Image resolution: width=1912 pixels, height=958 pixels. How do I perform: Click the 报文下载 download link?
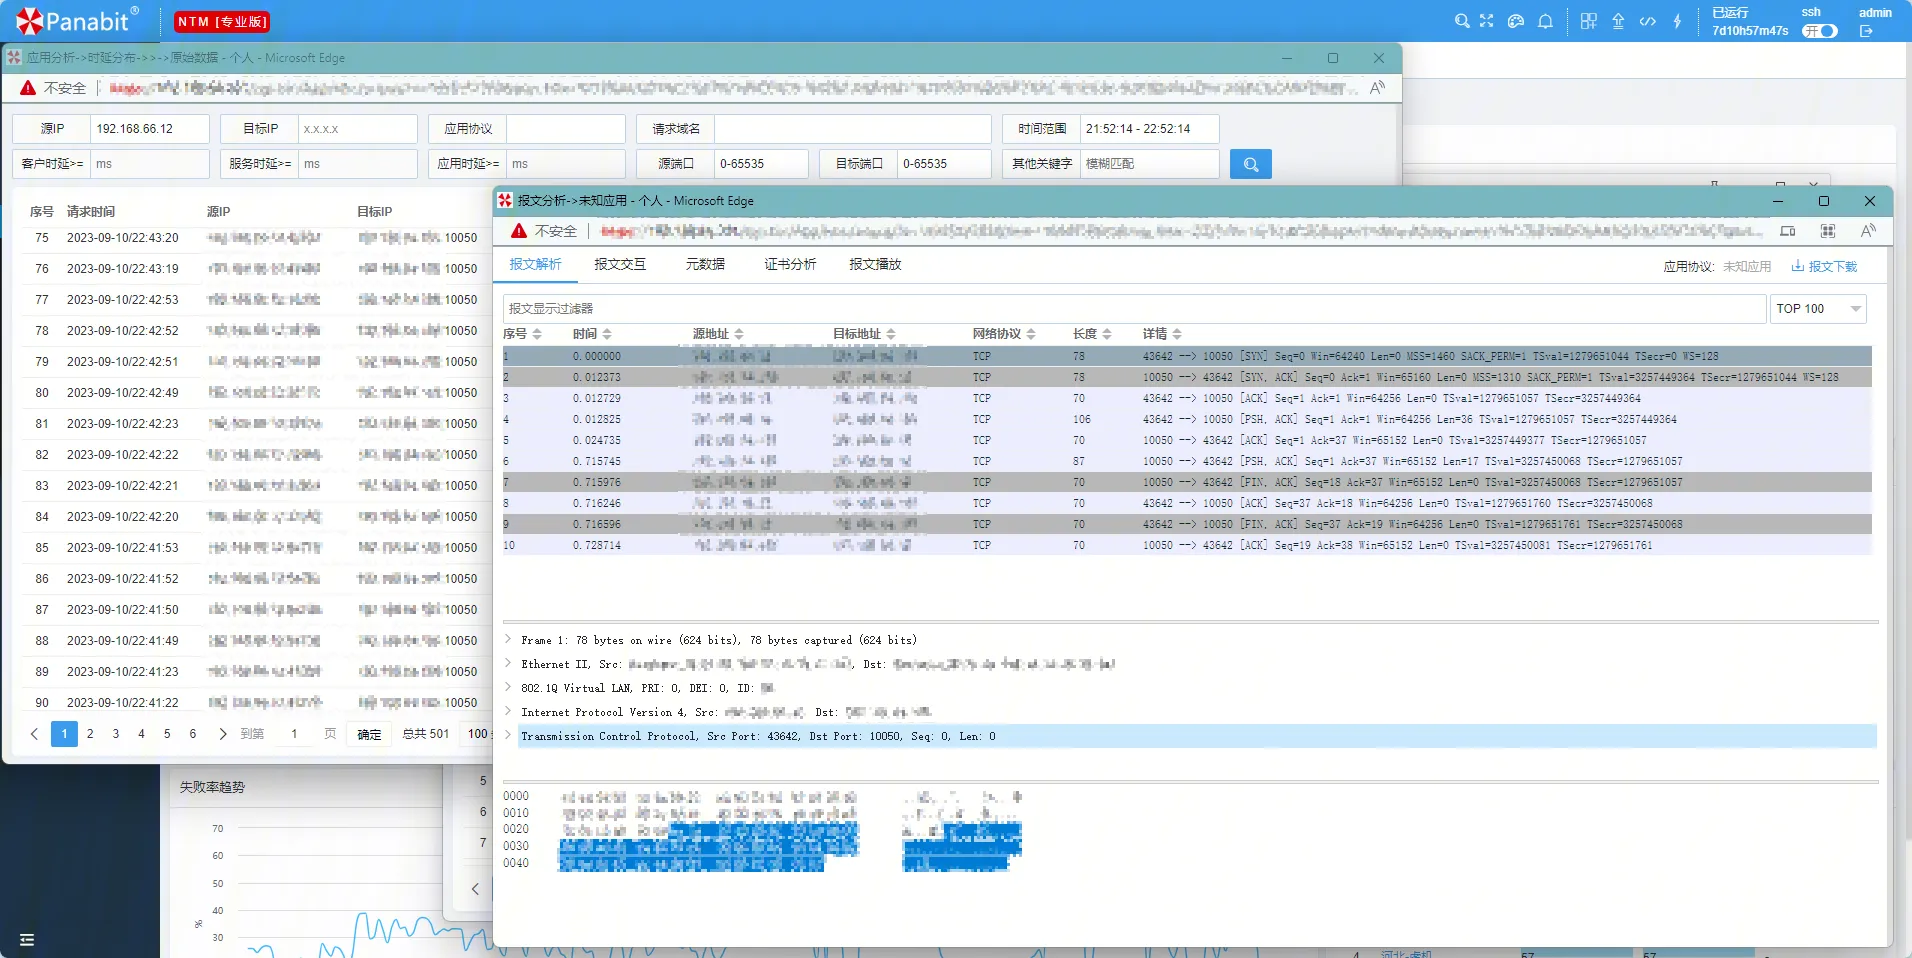[x=1824, y=267]
